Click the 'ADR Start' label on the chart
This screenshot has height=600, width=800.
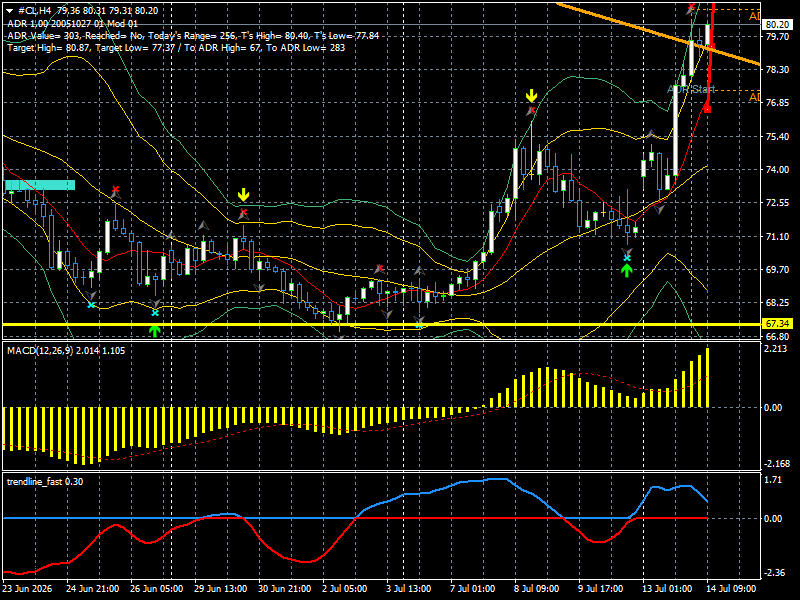[691, 89]
